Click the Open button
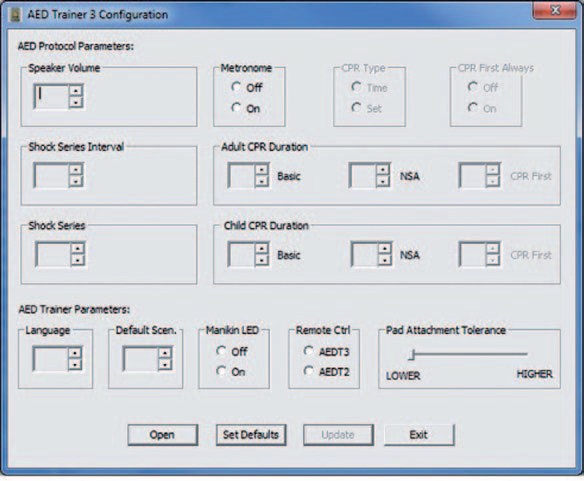584x481 pixels. [162, 435]
